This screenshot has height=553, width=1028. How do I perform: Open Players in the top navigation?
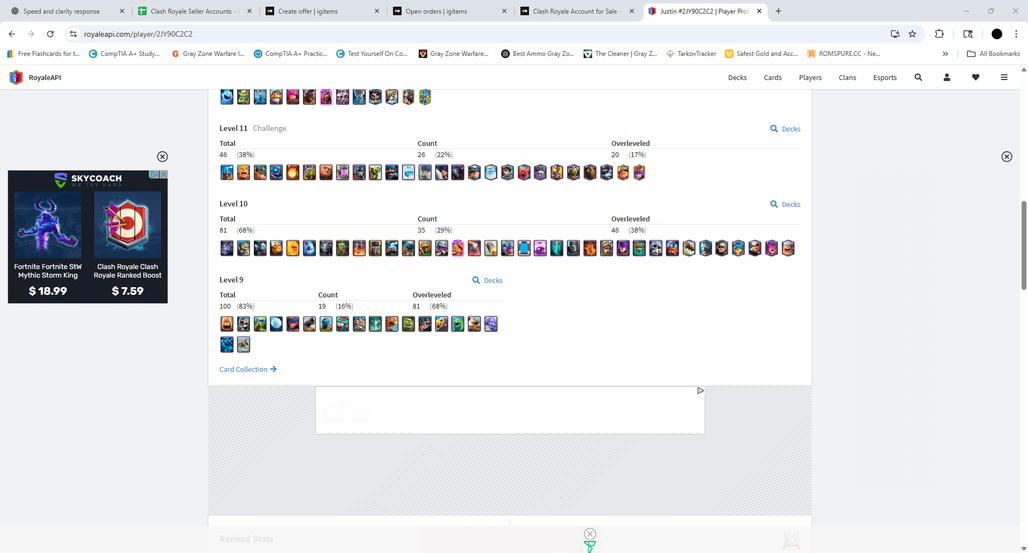tap(810, 77)
